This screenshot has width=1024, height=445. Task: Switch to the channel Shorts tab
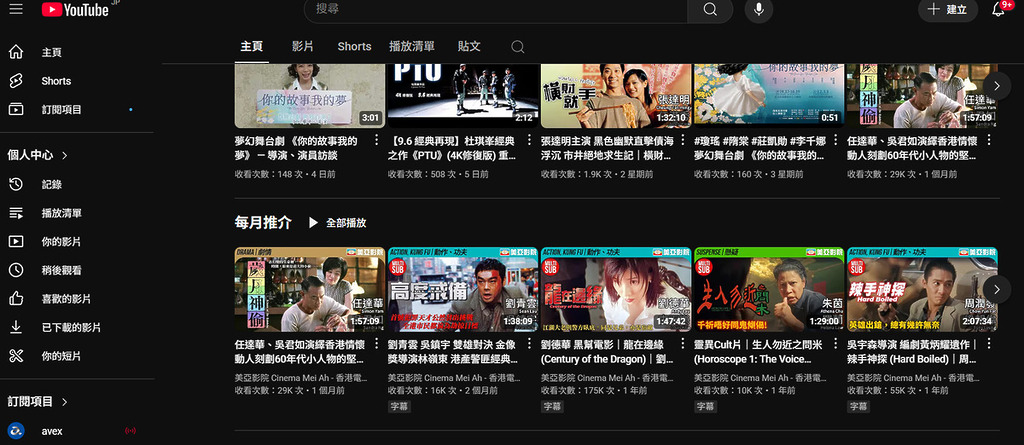tap(354, 46)
